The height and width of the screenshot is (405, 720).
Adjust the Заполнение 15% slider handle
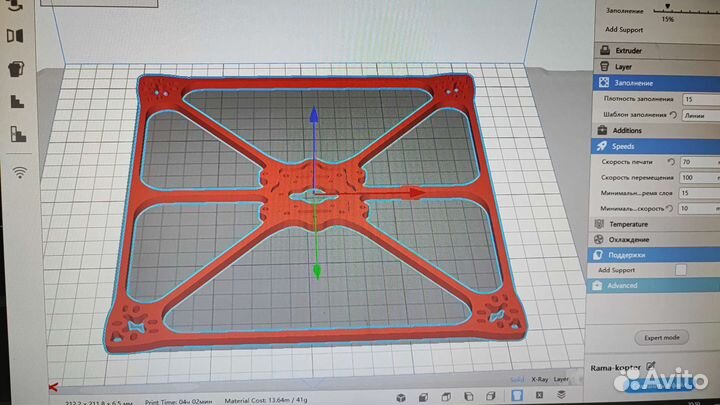(667, 6)
